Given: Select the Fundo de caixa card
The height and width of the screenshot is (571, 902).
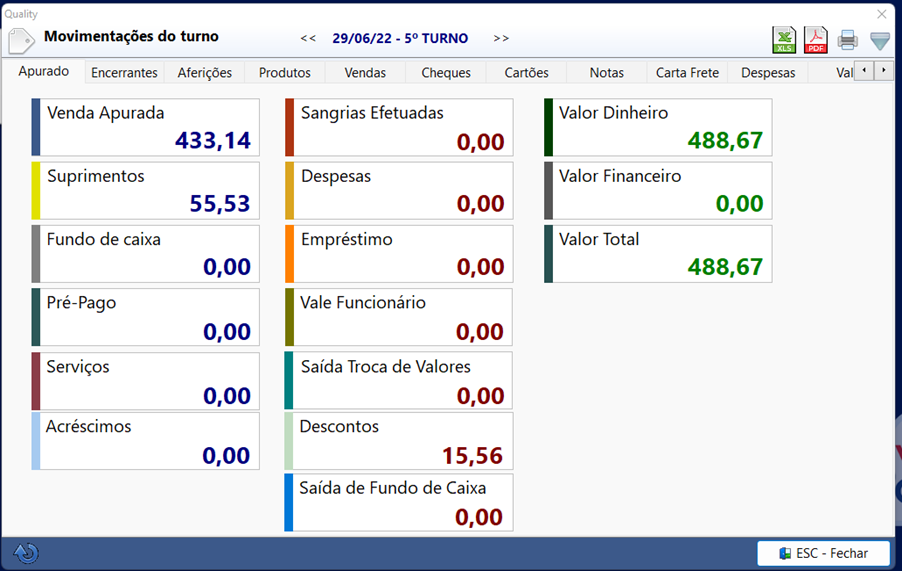Looking at the screenshot, I should click(x=146, y=254).
